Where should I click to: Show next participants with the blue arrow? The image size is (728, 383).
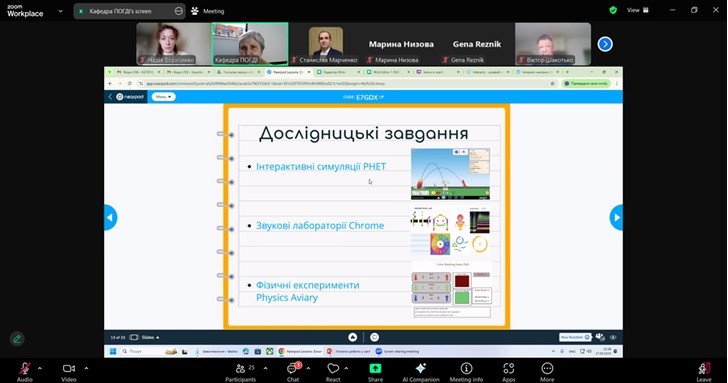coord(605,44)
